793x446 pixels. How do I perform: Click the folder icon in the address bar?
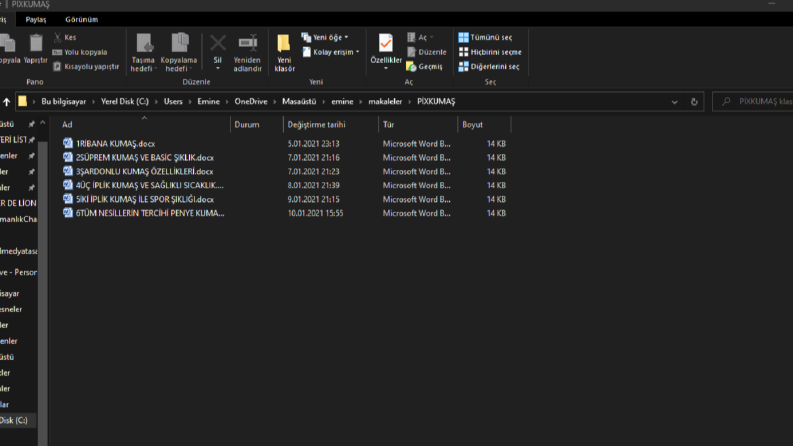pos(22,101)
